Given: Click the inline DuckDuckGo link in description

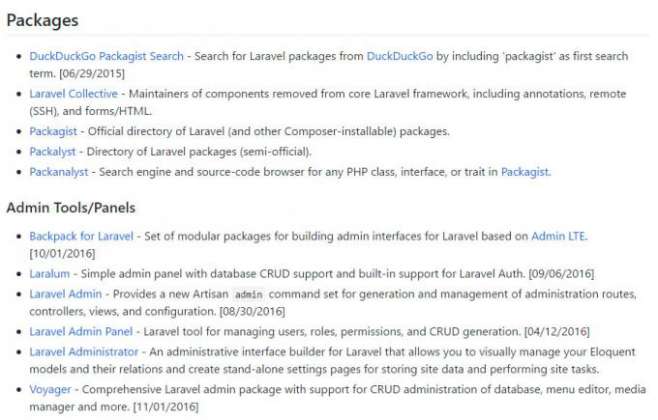Looking at the screenshot, I should tap(400, 56).
